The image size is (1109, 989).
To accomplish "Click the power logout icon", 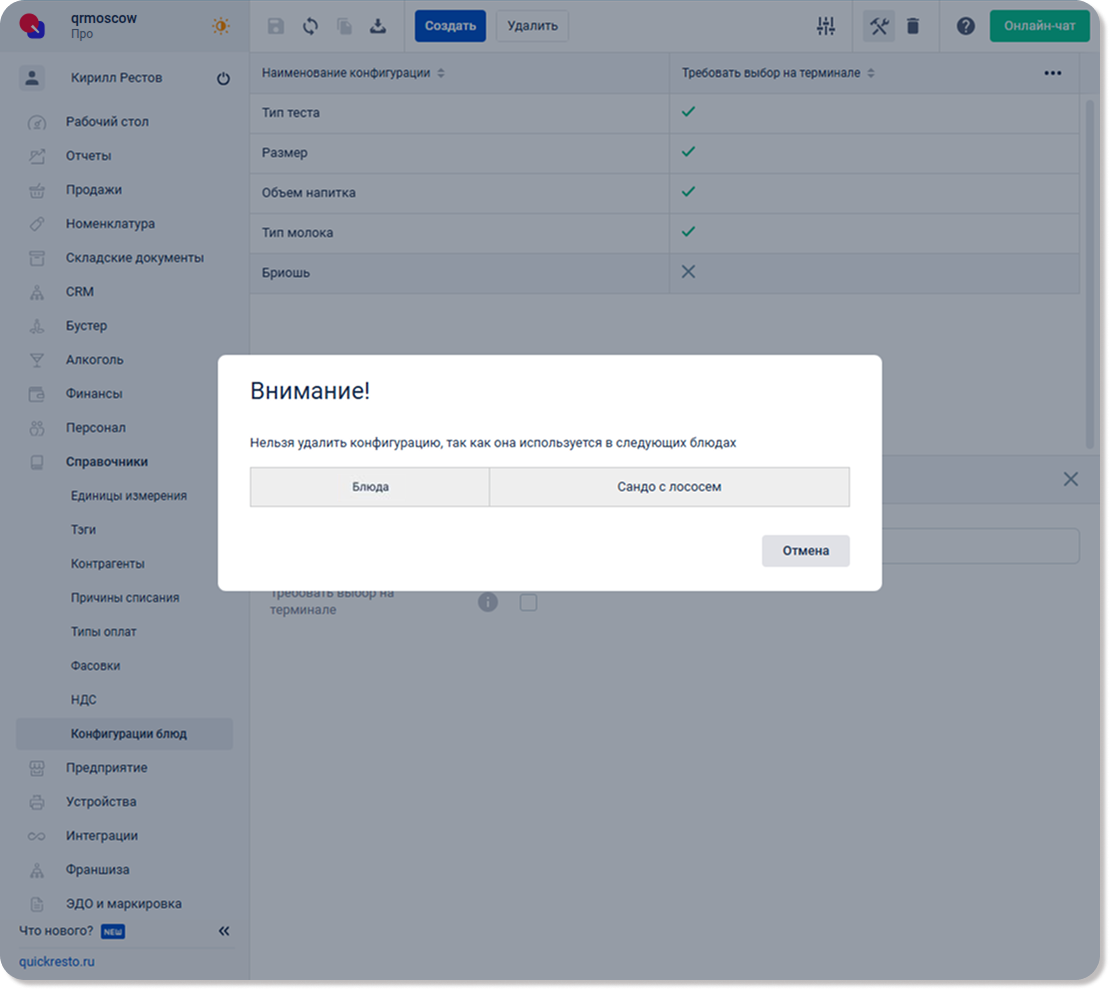I will tap(223, 79).
